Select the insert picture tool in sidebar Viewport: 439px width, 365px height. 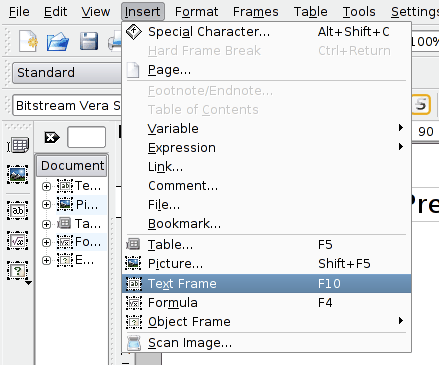tap(17, 174)
